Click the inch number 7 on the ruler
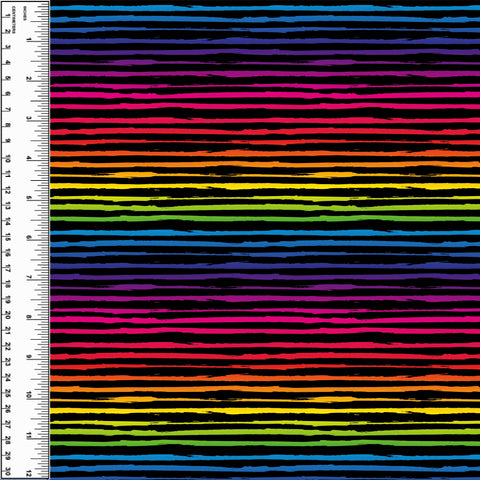The height and width of the screenshot is (480, 480). (x=29, y=277)
